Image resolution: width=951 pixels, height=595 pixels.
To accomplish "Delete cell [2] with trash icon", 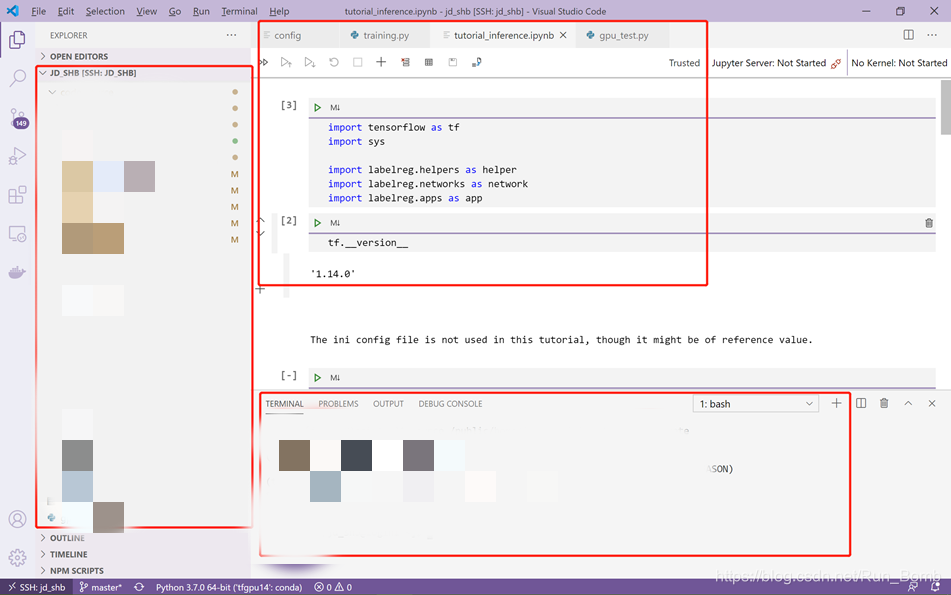I will 929,223.
